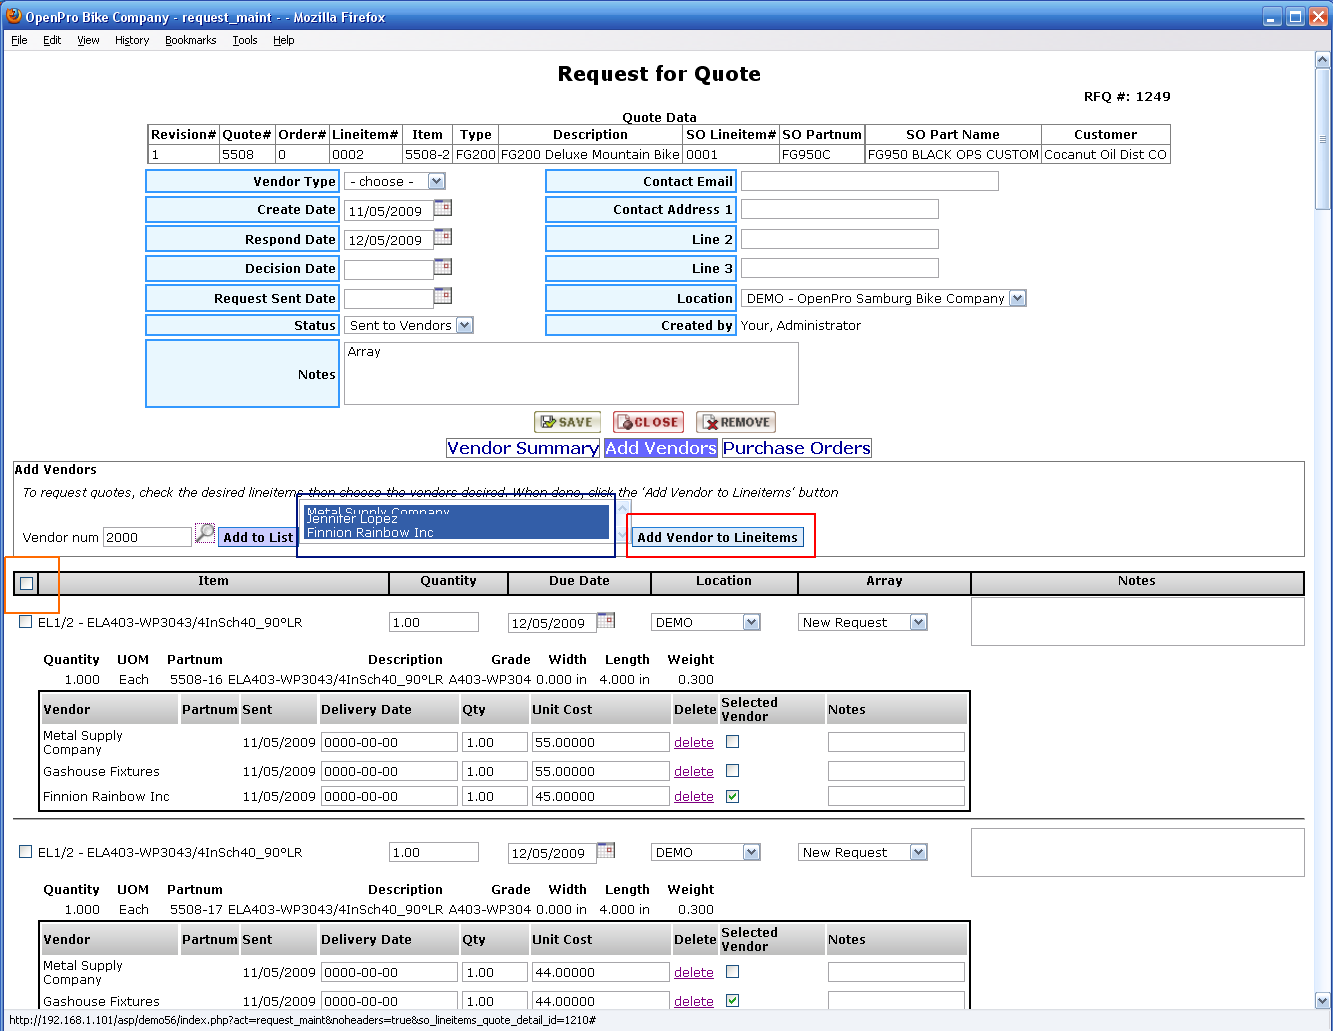Uncheck Selected Vendor for Finnion Rainbow Inc

pos(732,796)
